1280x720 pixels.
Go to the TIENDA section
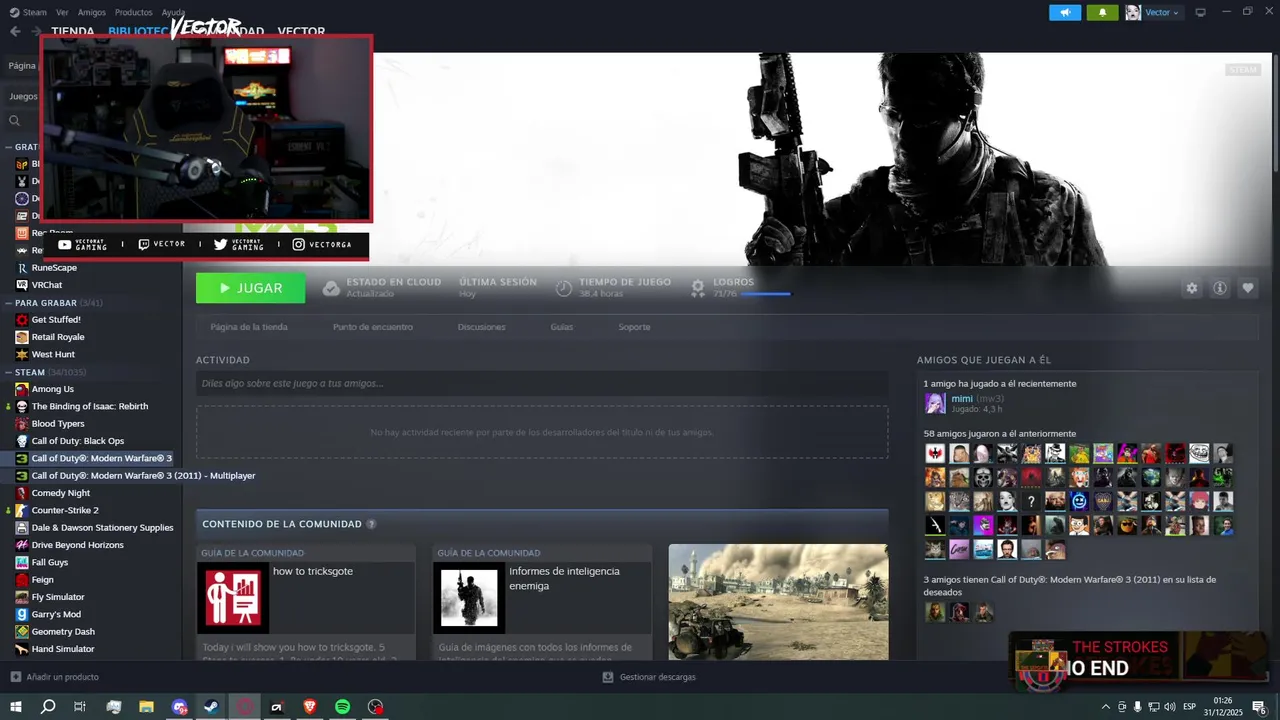click(x=72, y=31)
